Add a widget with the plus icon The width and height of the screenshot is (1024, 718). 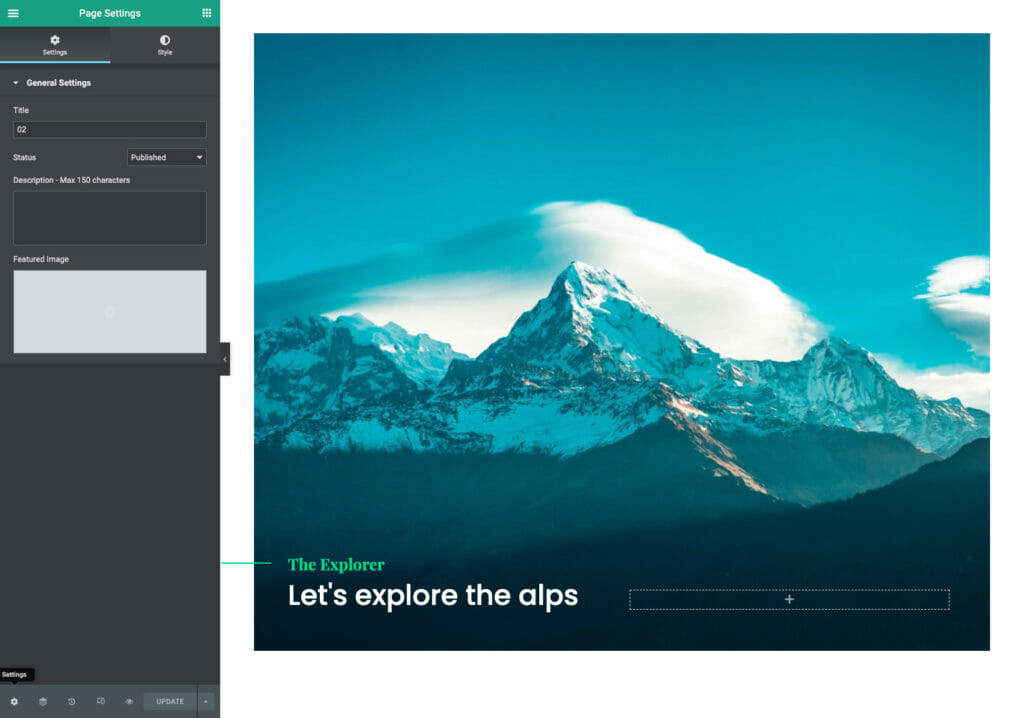789,600
